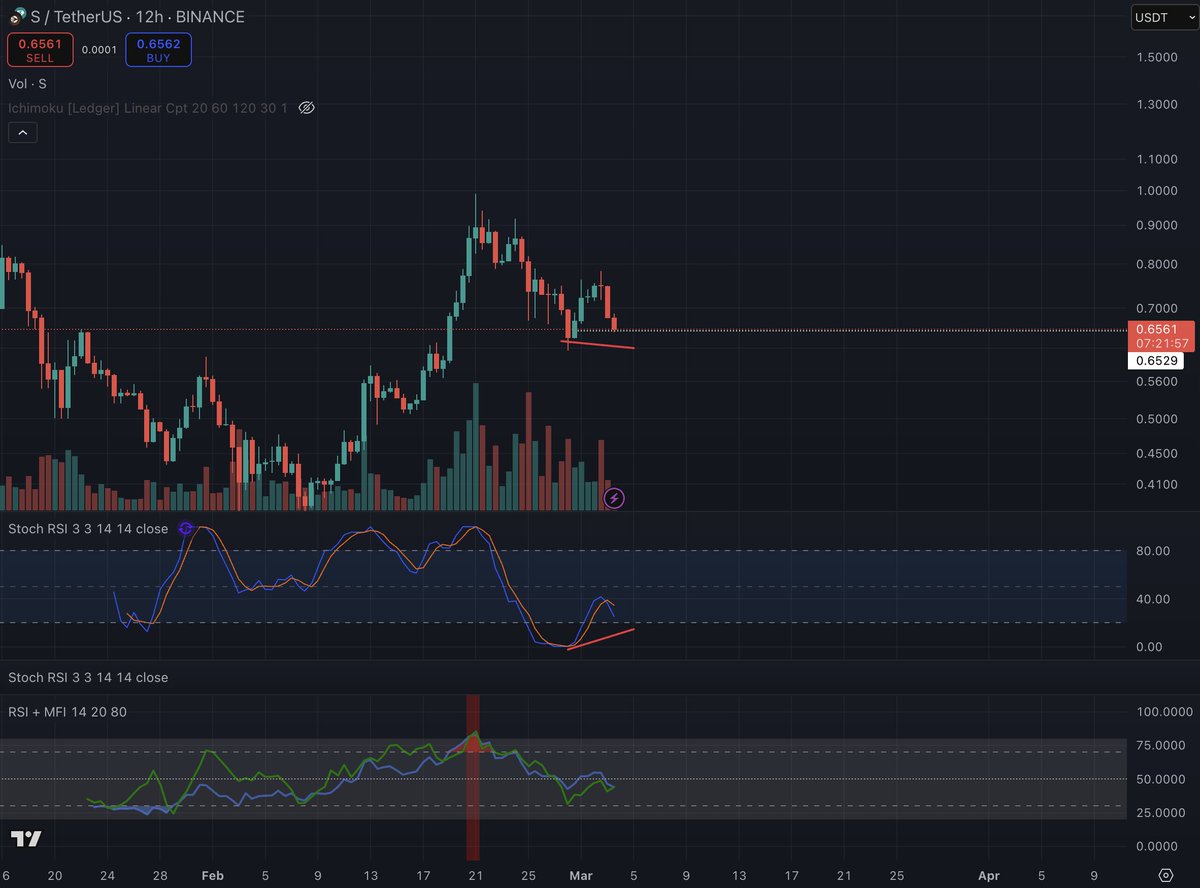Select the RSI + MFI 14 20 80 label
The image size is (1200, 888).
[67, 712]
